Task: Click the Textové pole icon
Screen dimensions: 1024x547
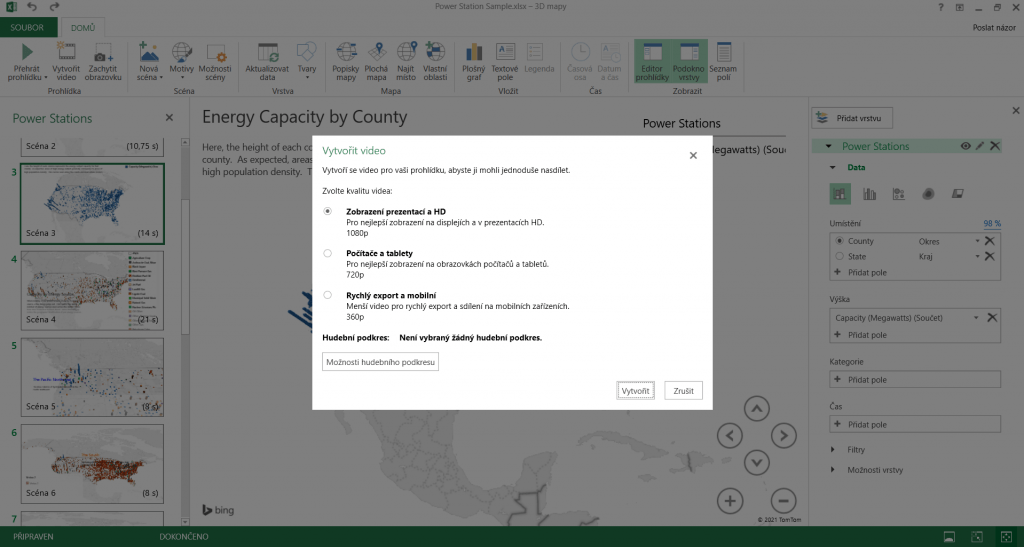Action: click(x=505, y=53)
